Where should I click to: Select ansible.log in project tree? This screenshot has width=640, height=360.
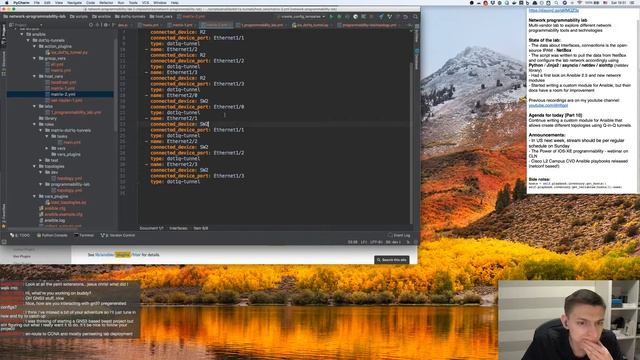[x=54, y=220]
